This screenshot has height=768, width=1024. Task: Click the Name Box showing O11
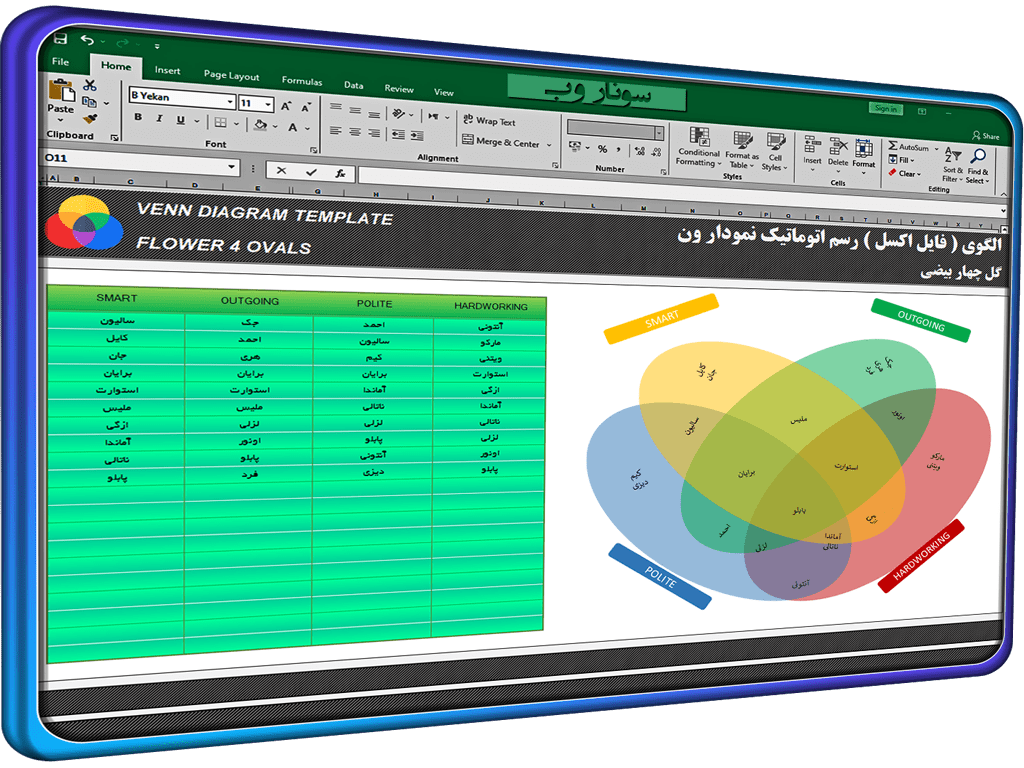[140, 161]
